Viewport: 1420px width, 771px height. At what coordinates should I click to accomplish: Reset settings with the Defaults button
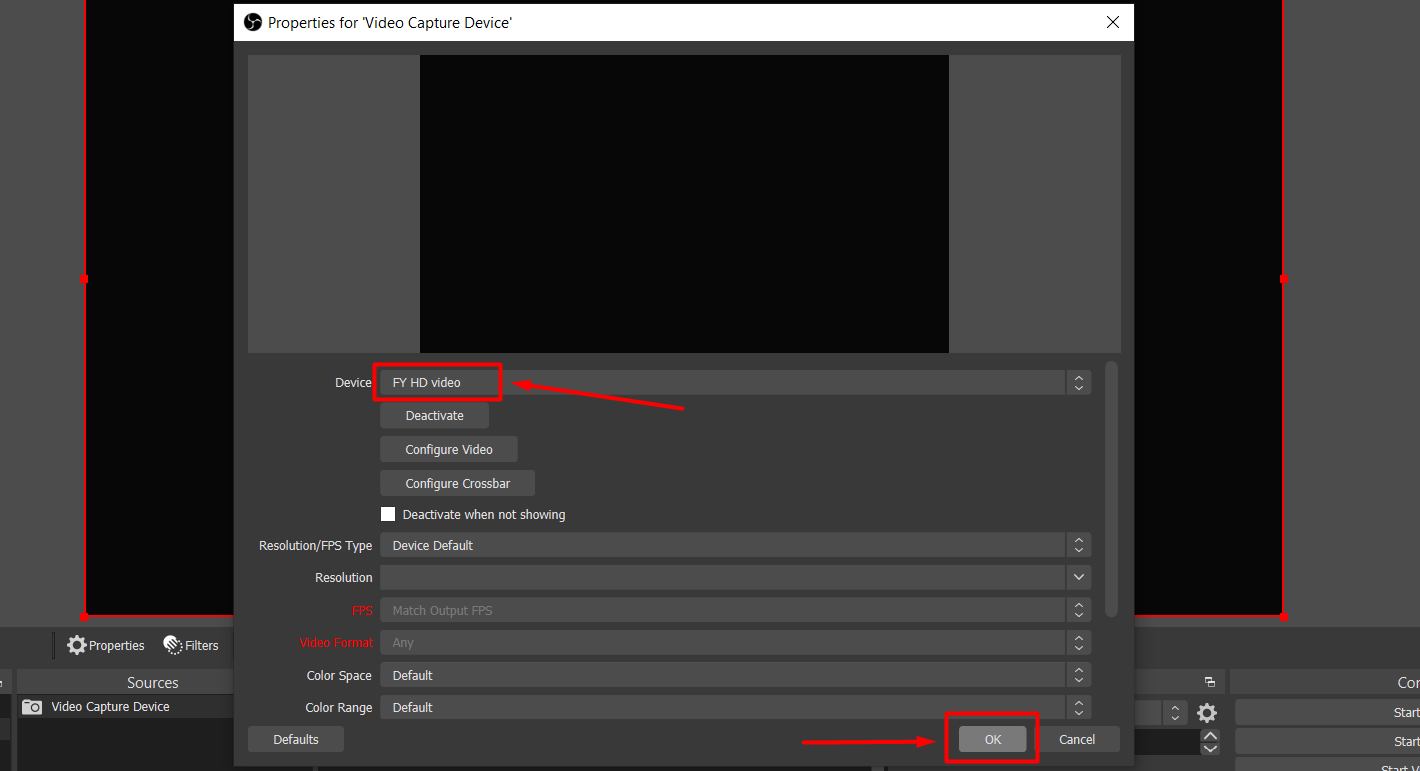coord(296,739)
